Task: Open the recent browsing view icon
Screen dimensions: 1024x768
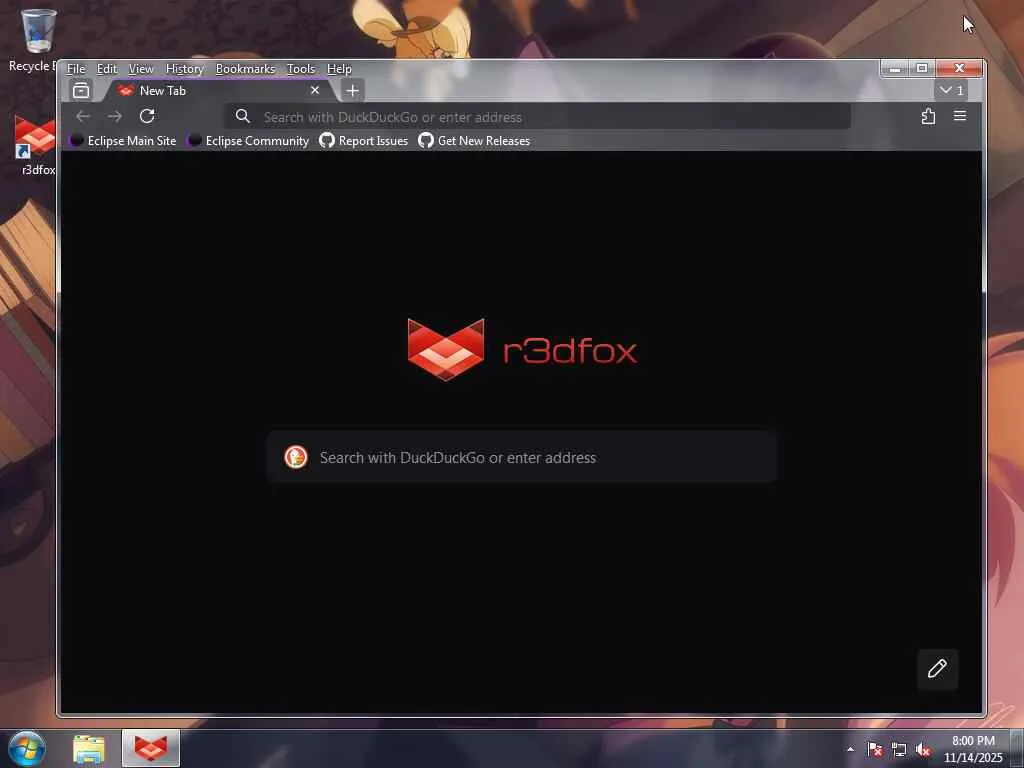Action: click(81, 90)
